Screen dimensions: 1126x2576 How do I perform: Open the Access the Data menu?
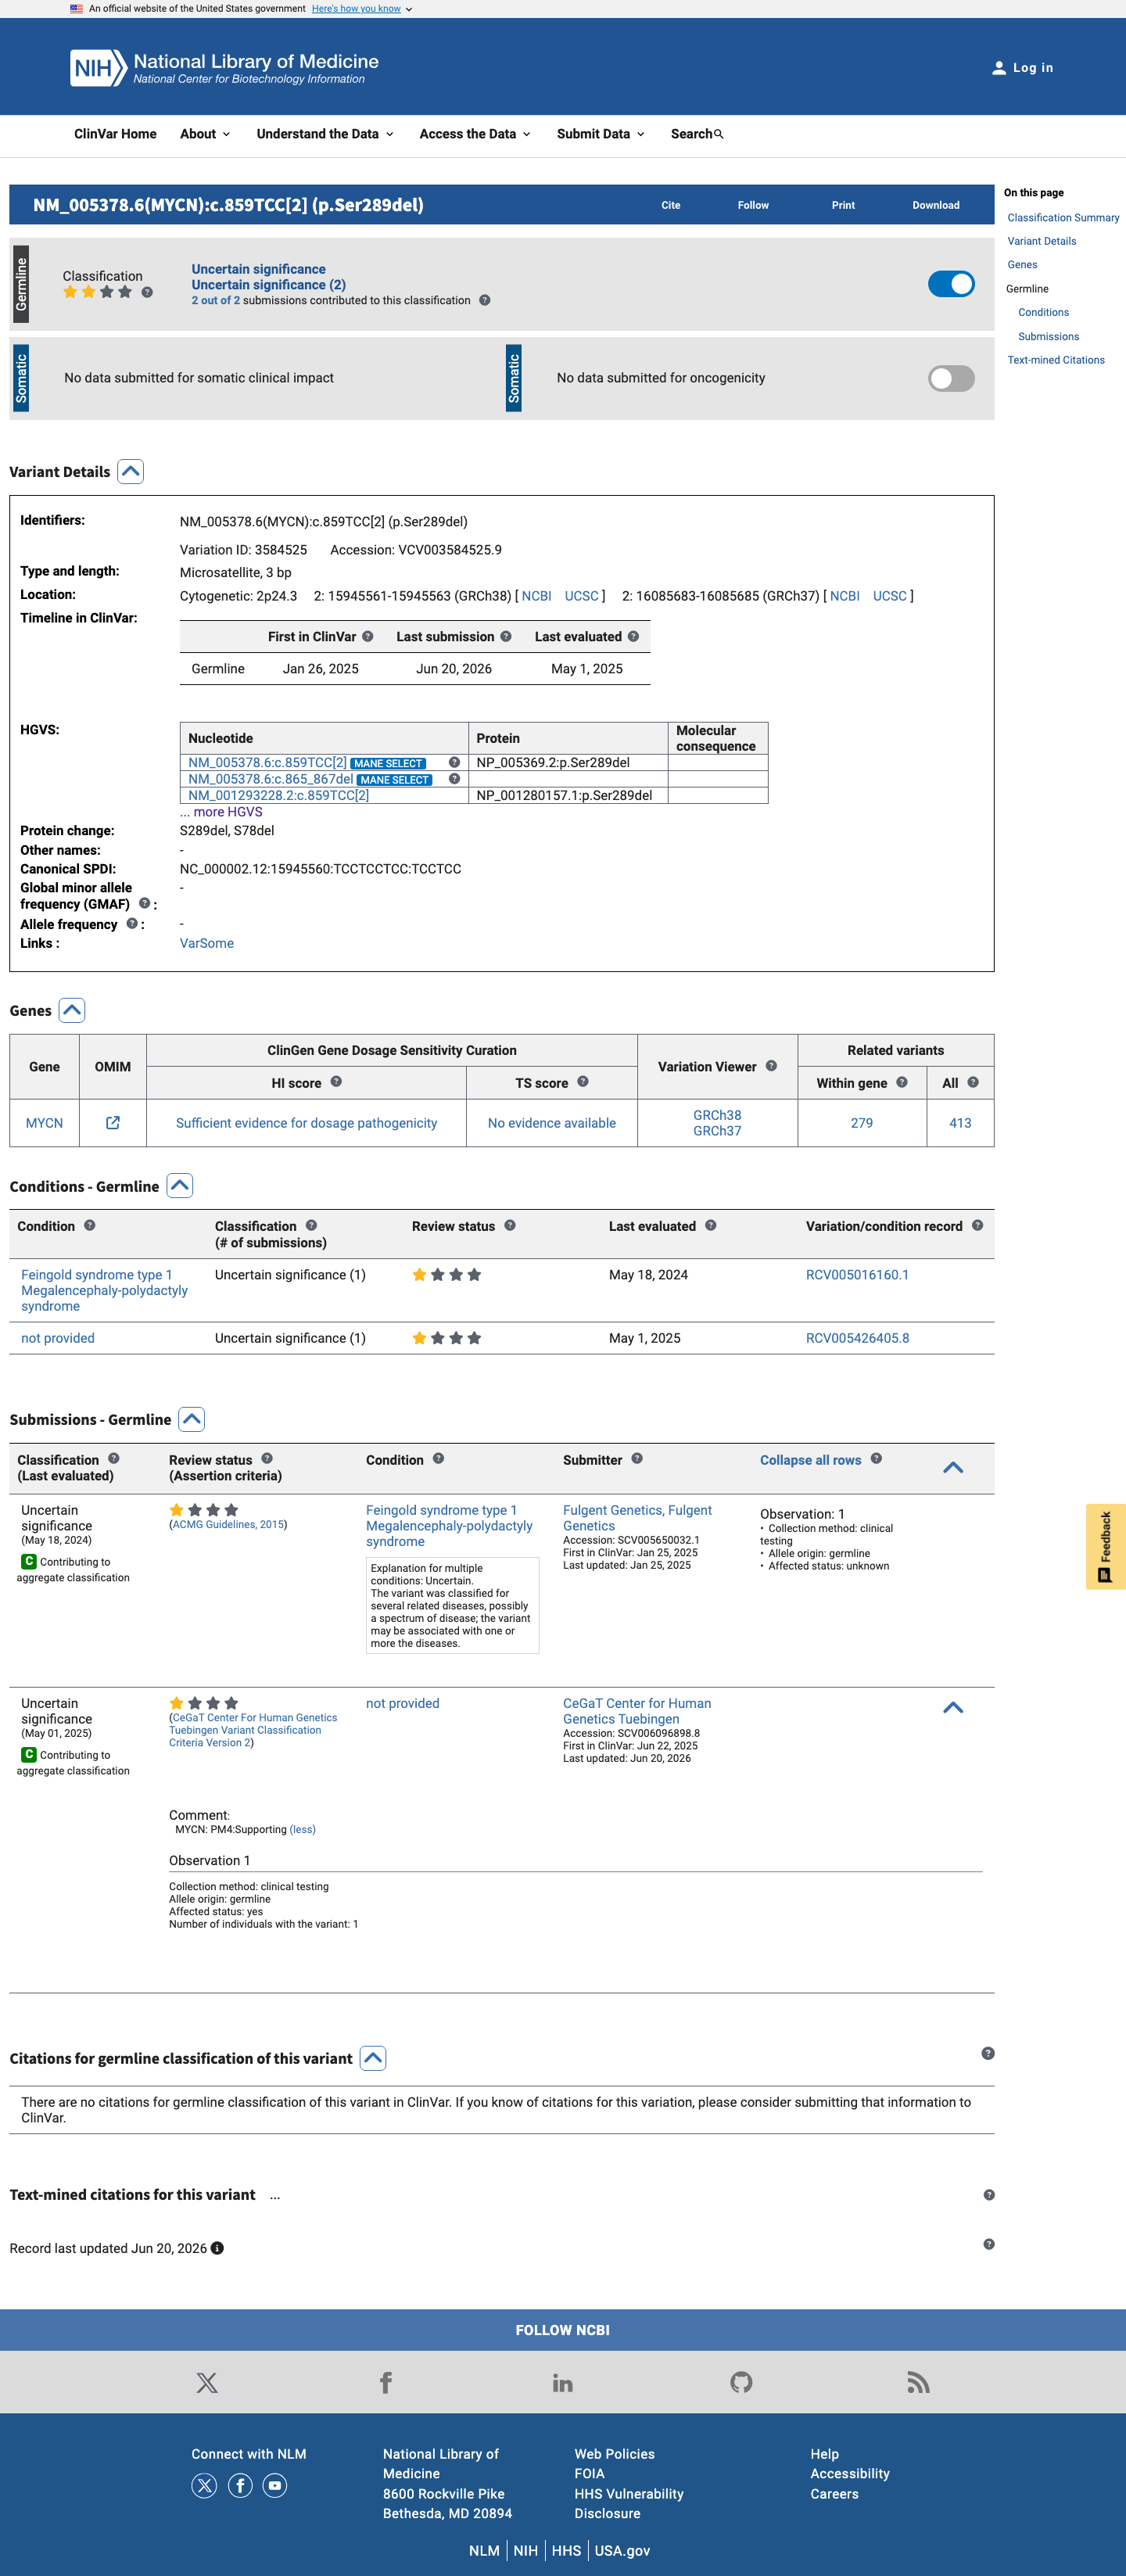[x=475, y=134]
